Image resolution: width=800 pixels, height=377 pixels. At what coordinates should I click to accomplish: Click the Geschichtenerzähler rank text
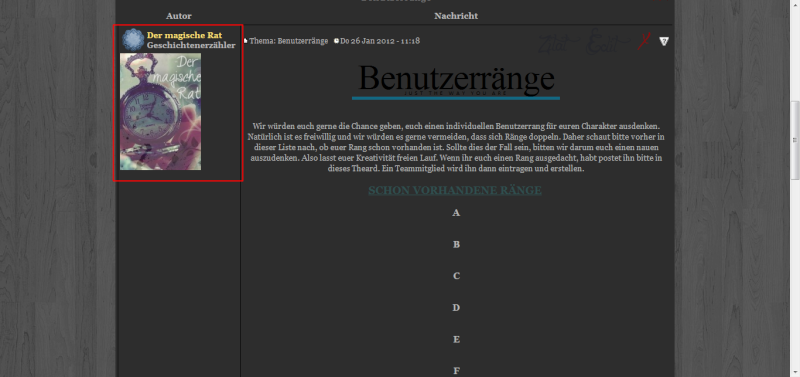191,45
